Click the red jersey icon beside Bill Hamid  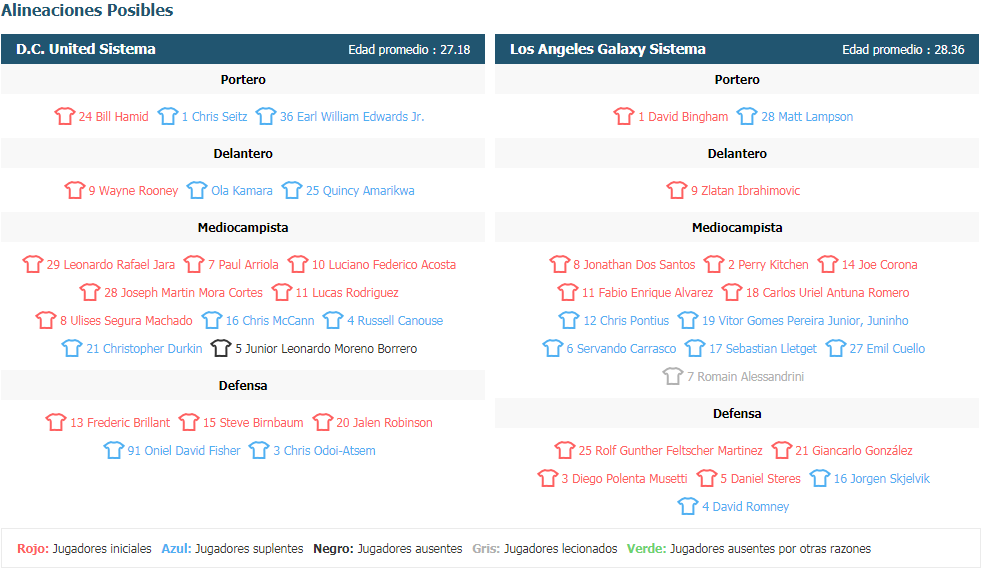pos(65,116)
